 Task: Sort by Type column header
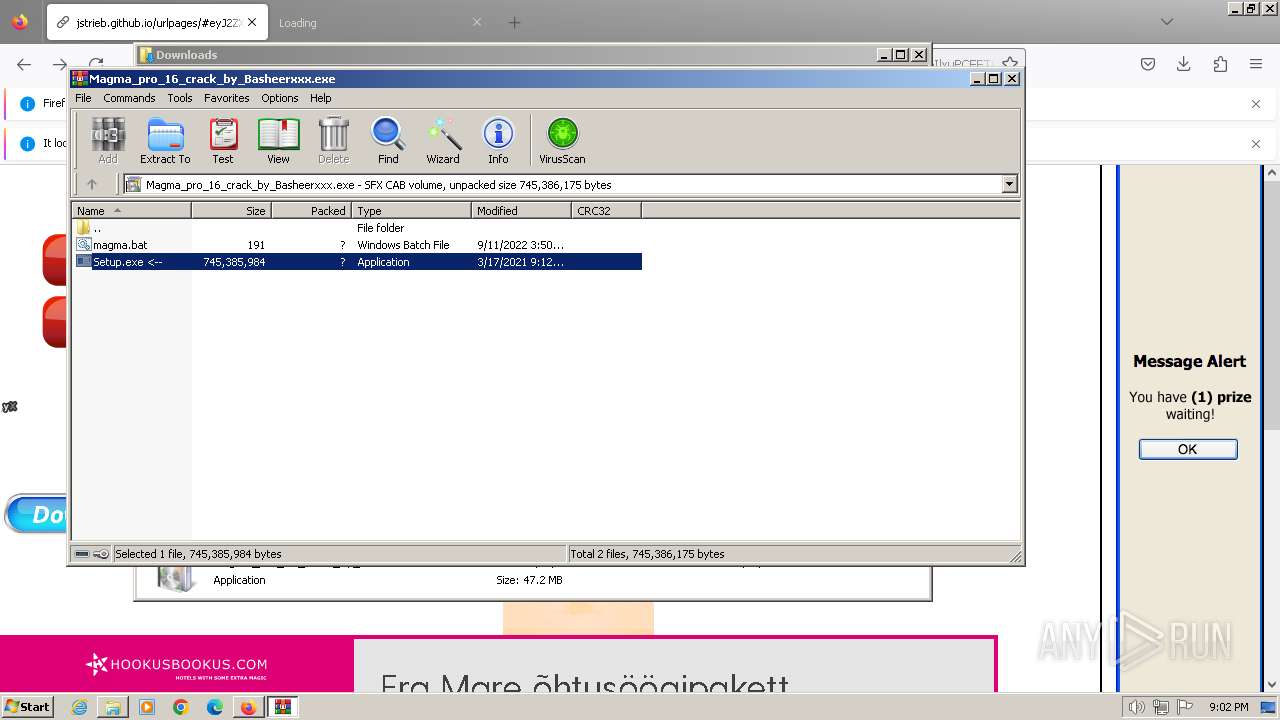411,210
